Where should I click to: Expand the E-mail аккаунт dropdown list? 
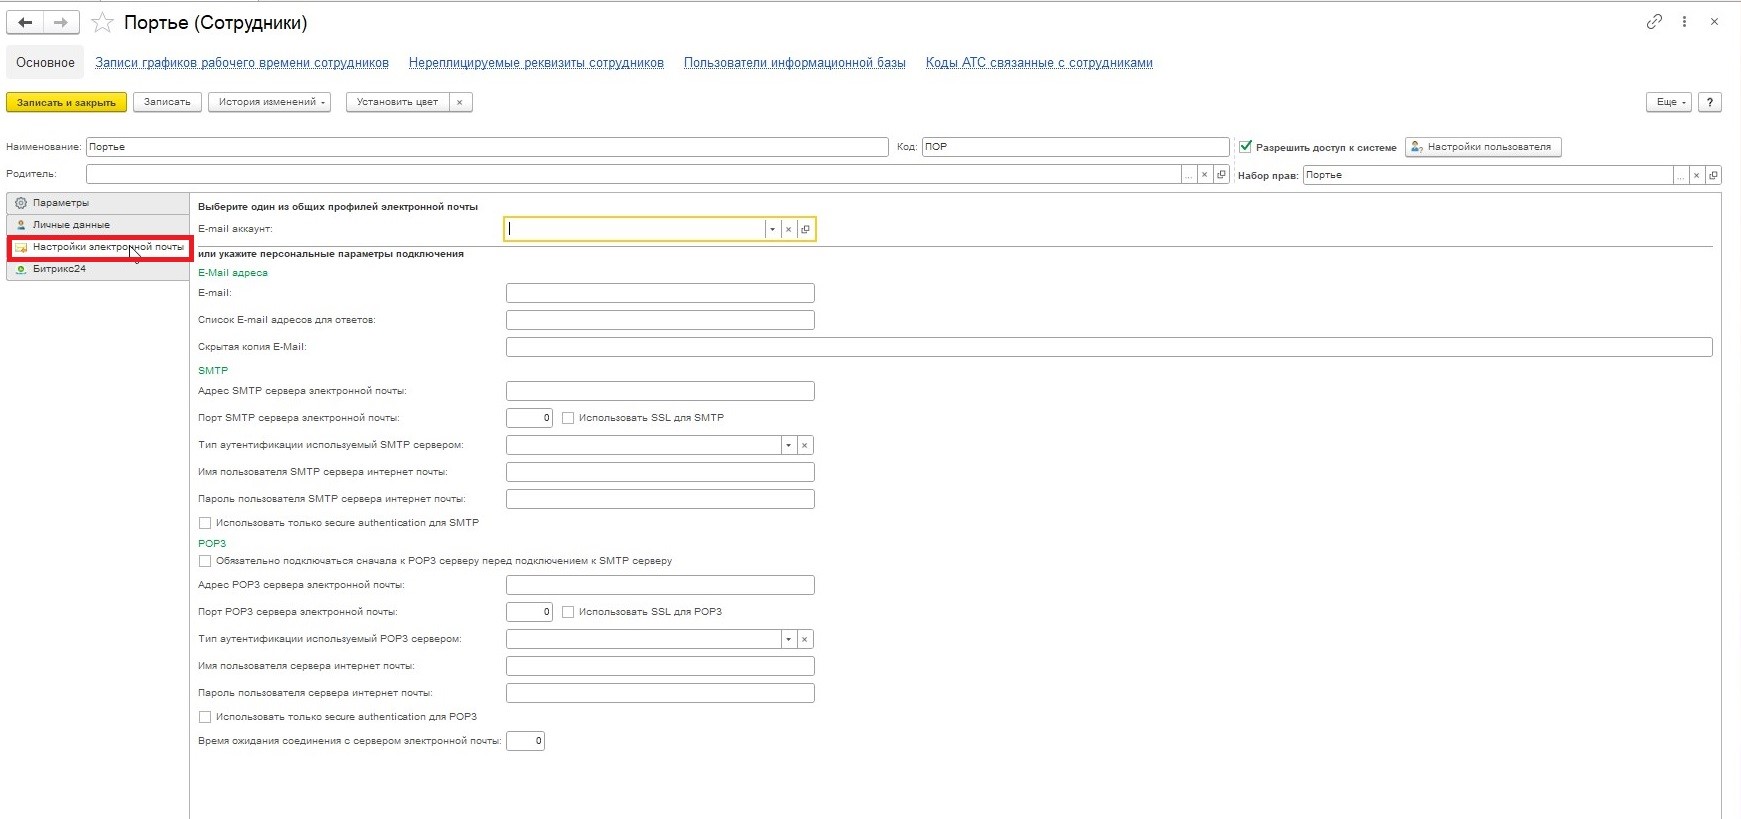pyautogui.click(x=772, y=229)
